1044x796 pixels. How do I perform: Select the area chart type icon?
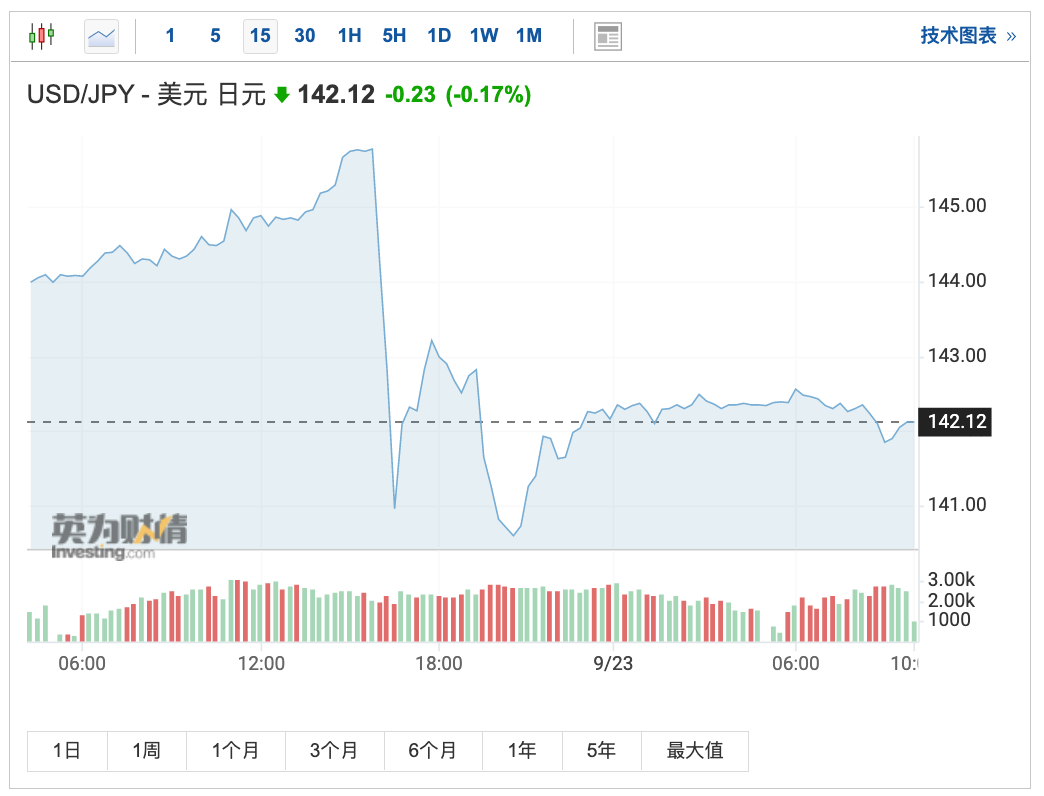(x=101, y=36)
